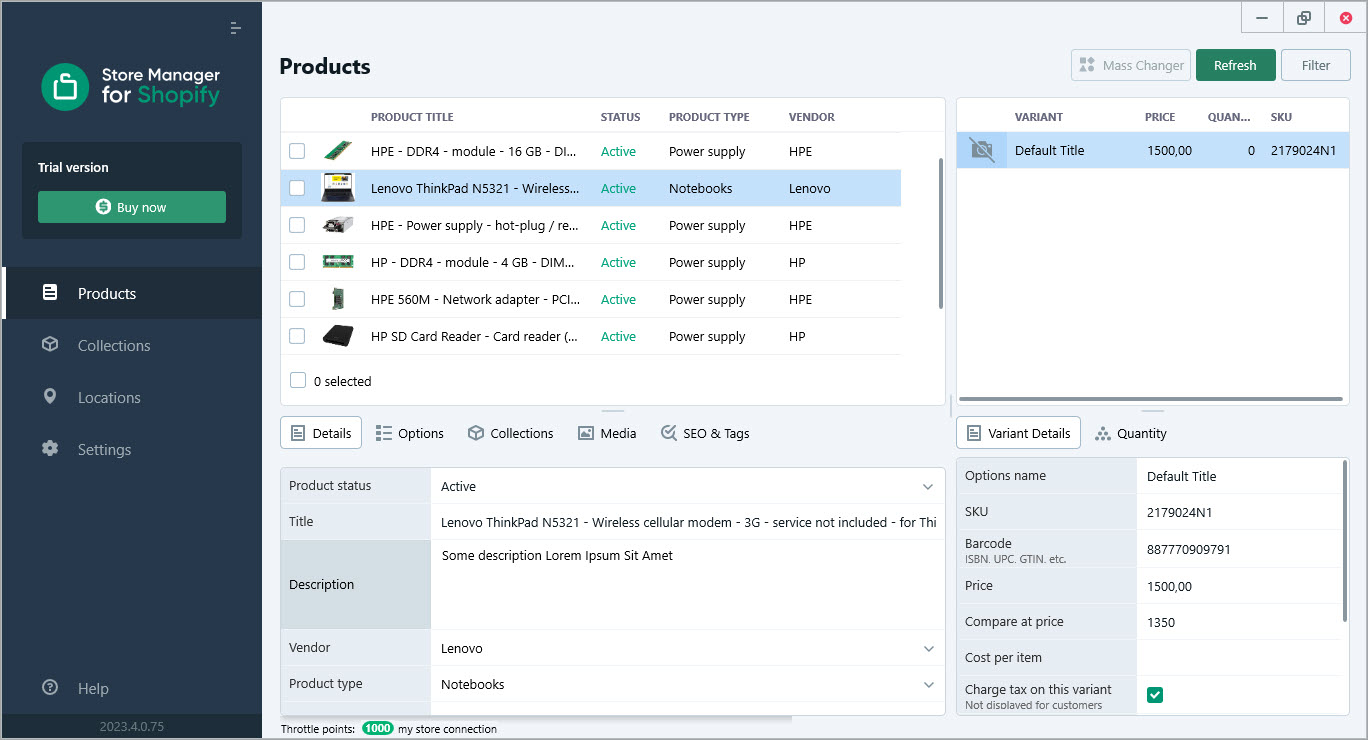1368x740 pixels.
Task: Check the HP SD Card Reader checkbox
Action: (x=297, y=336)
